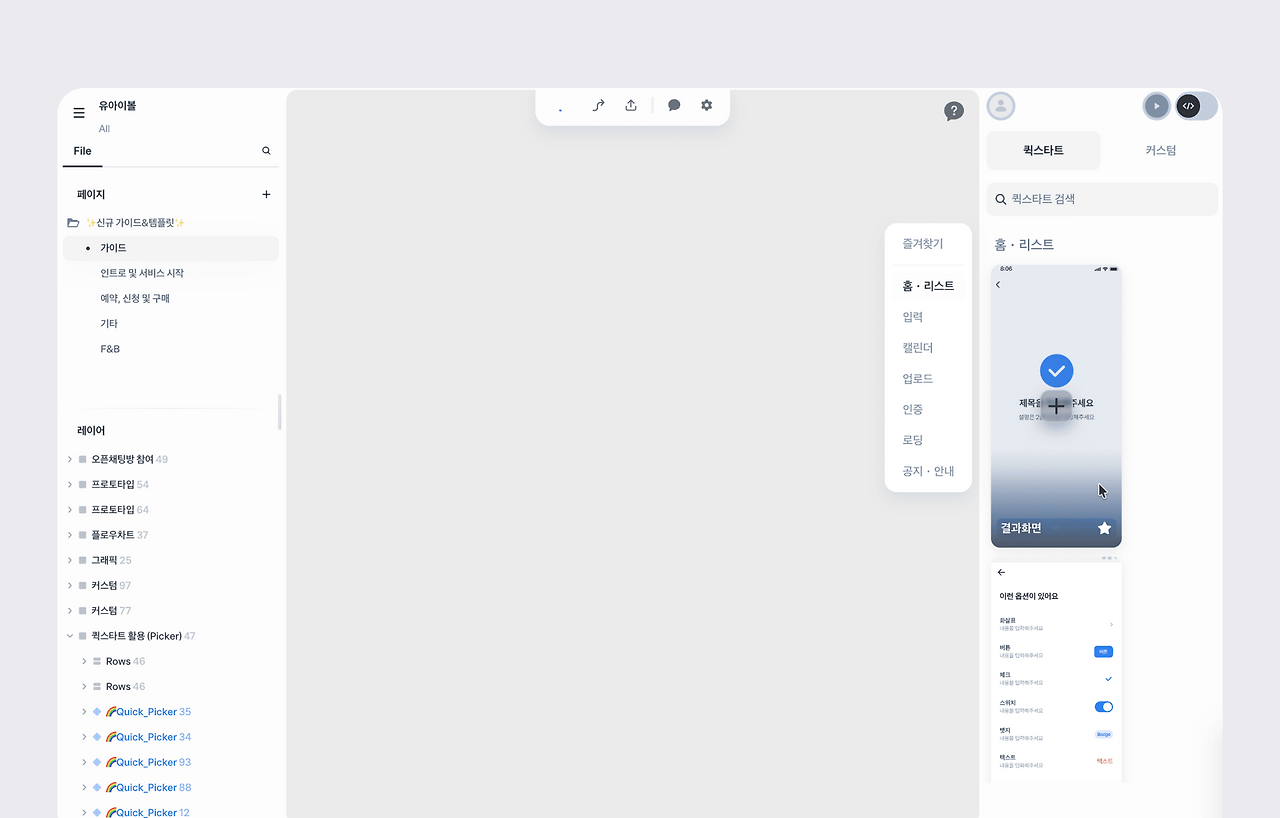Toggle the play/code mode switch

[x=1181, y=105]
